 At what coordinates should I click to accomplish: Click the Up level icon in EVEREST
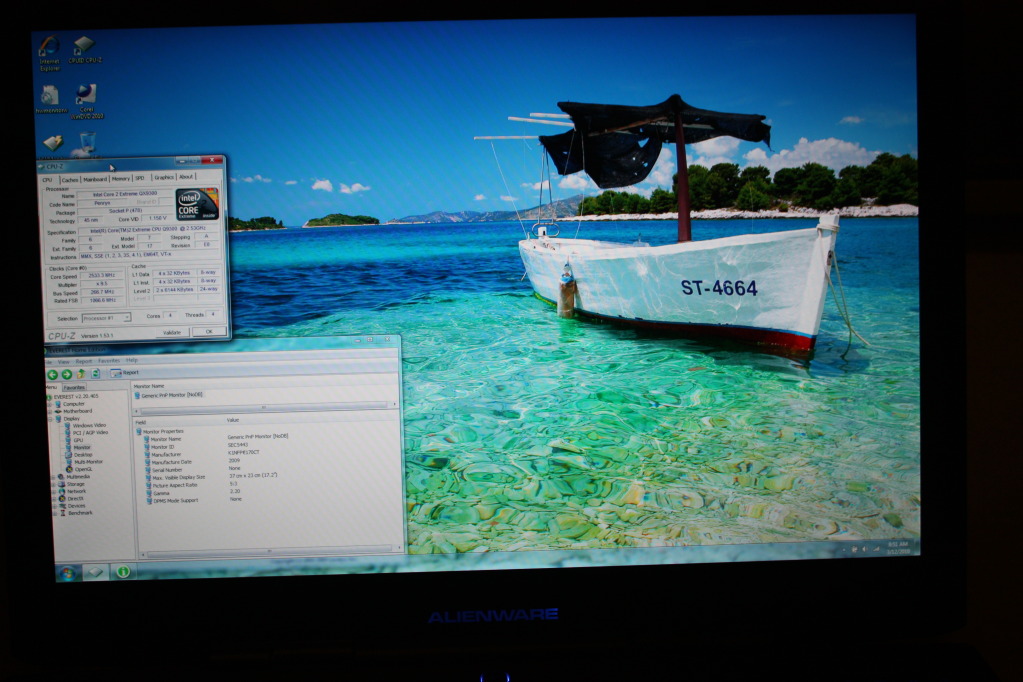pos(82,373)
